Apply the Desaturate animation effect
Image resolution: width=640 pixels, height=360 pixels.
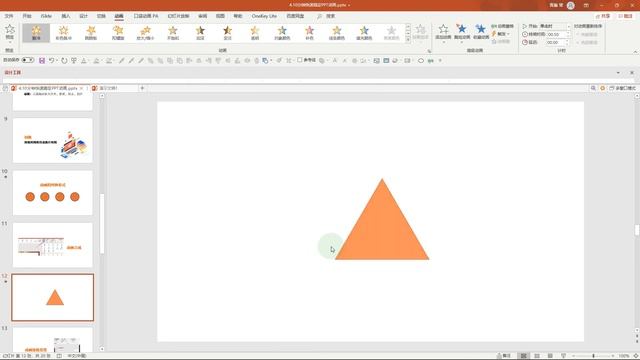(x=173, y=33)
